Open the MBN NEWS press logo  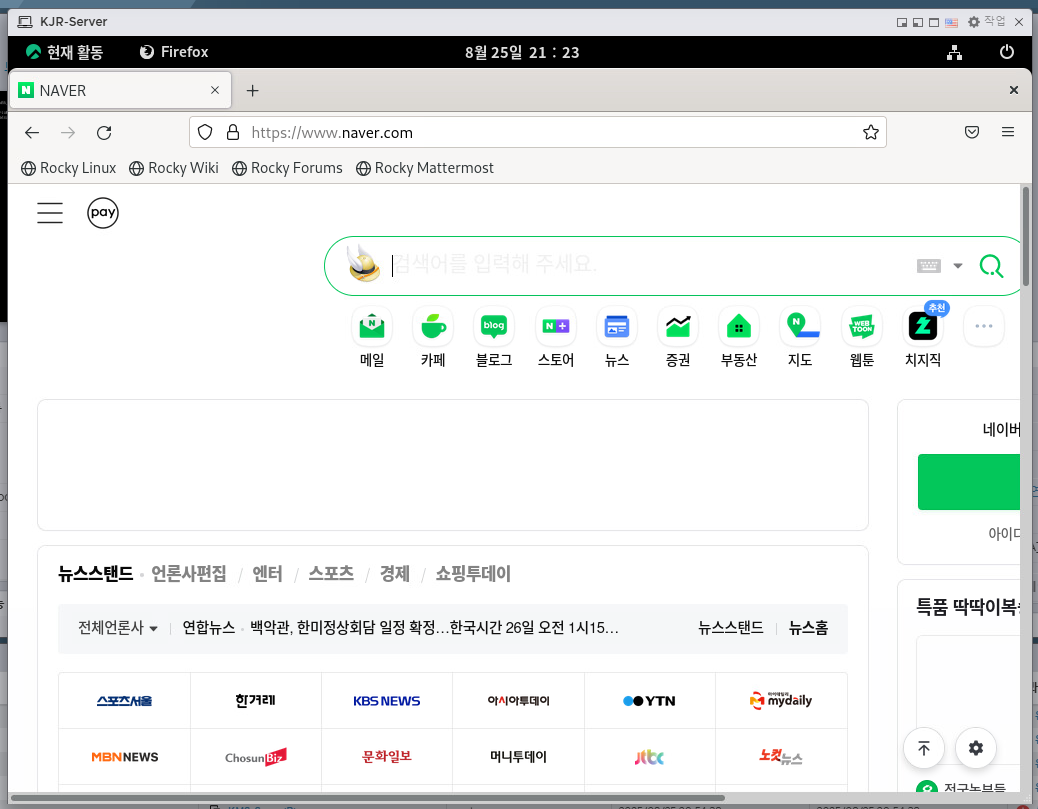pyautogui.click(x=124, y=757)
